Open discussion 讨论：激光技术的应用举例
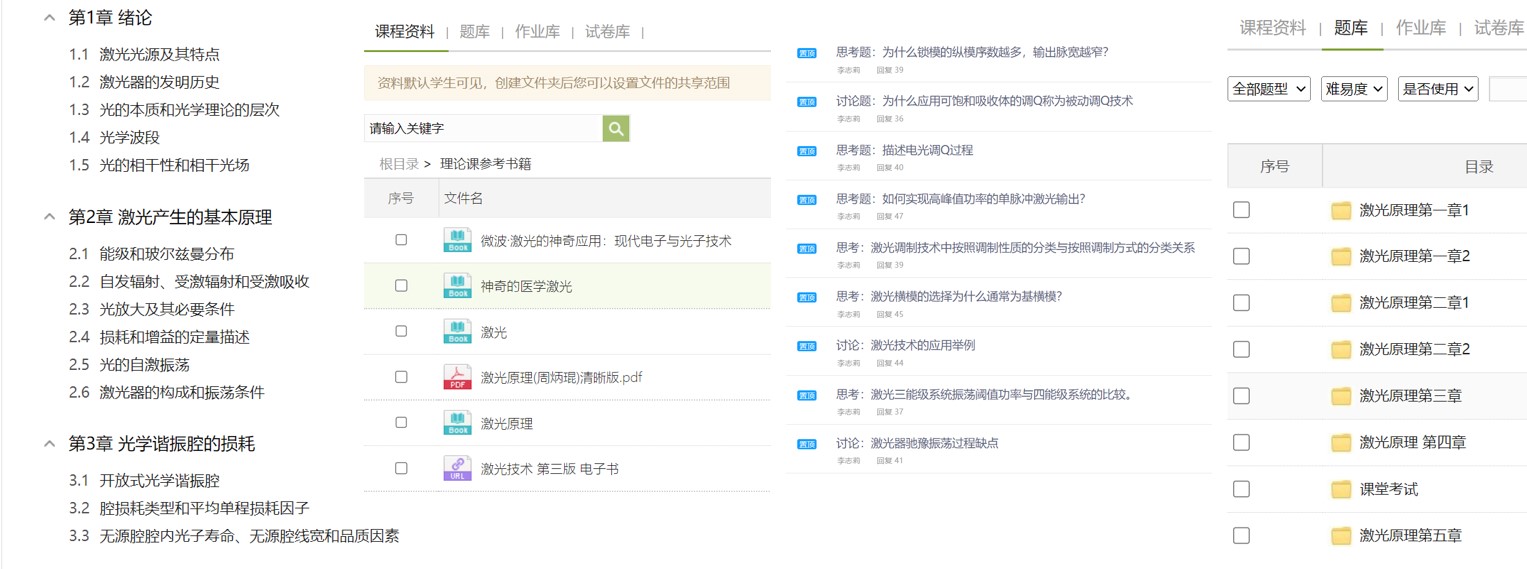Viewport: 1527px width, 569px height. 905,345
